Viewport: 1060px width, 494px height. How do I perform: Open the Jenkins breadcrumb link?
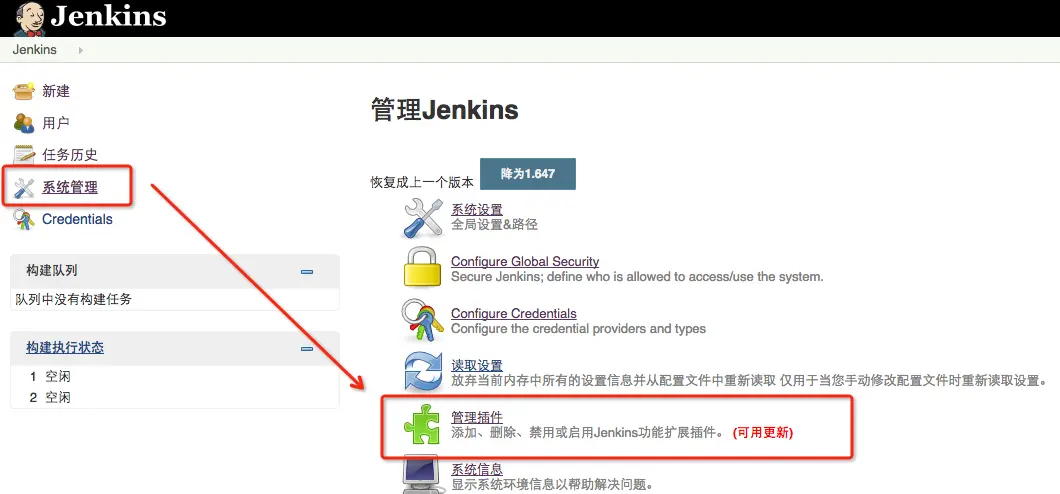point(34,50)
